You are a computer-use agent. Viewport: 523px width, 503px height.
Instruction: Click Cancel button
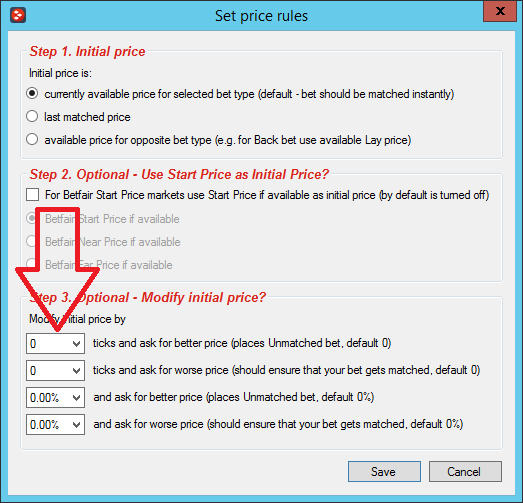pyautogui.click(x=465, y=472)
